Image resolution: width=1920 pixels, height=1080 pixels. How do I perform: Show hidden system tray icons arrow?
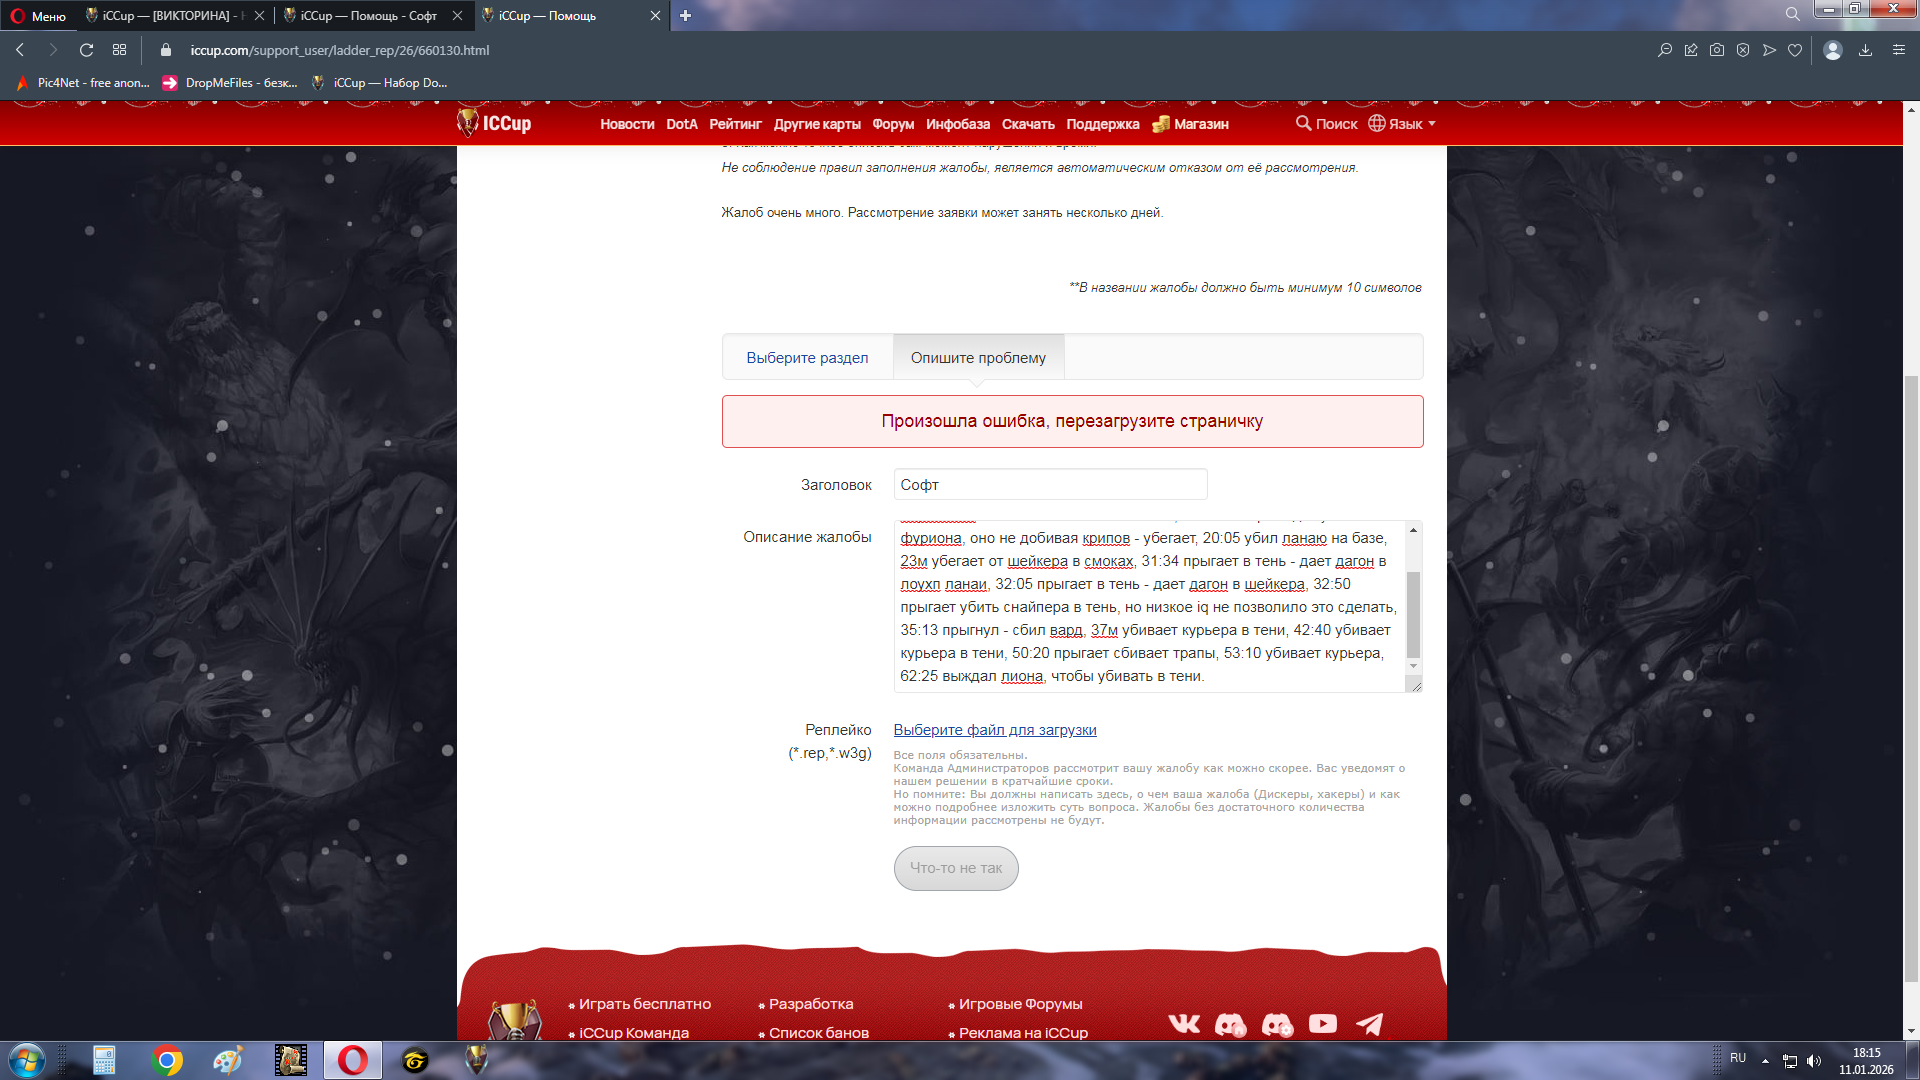(1765, 1060)
